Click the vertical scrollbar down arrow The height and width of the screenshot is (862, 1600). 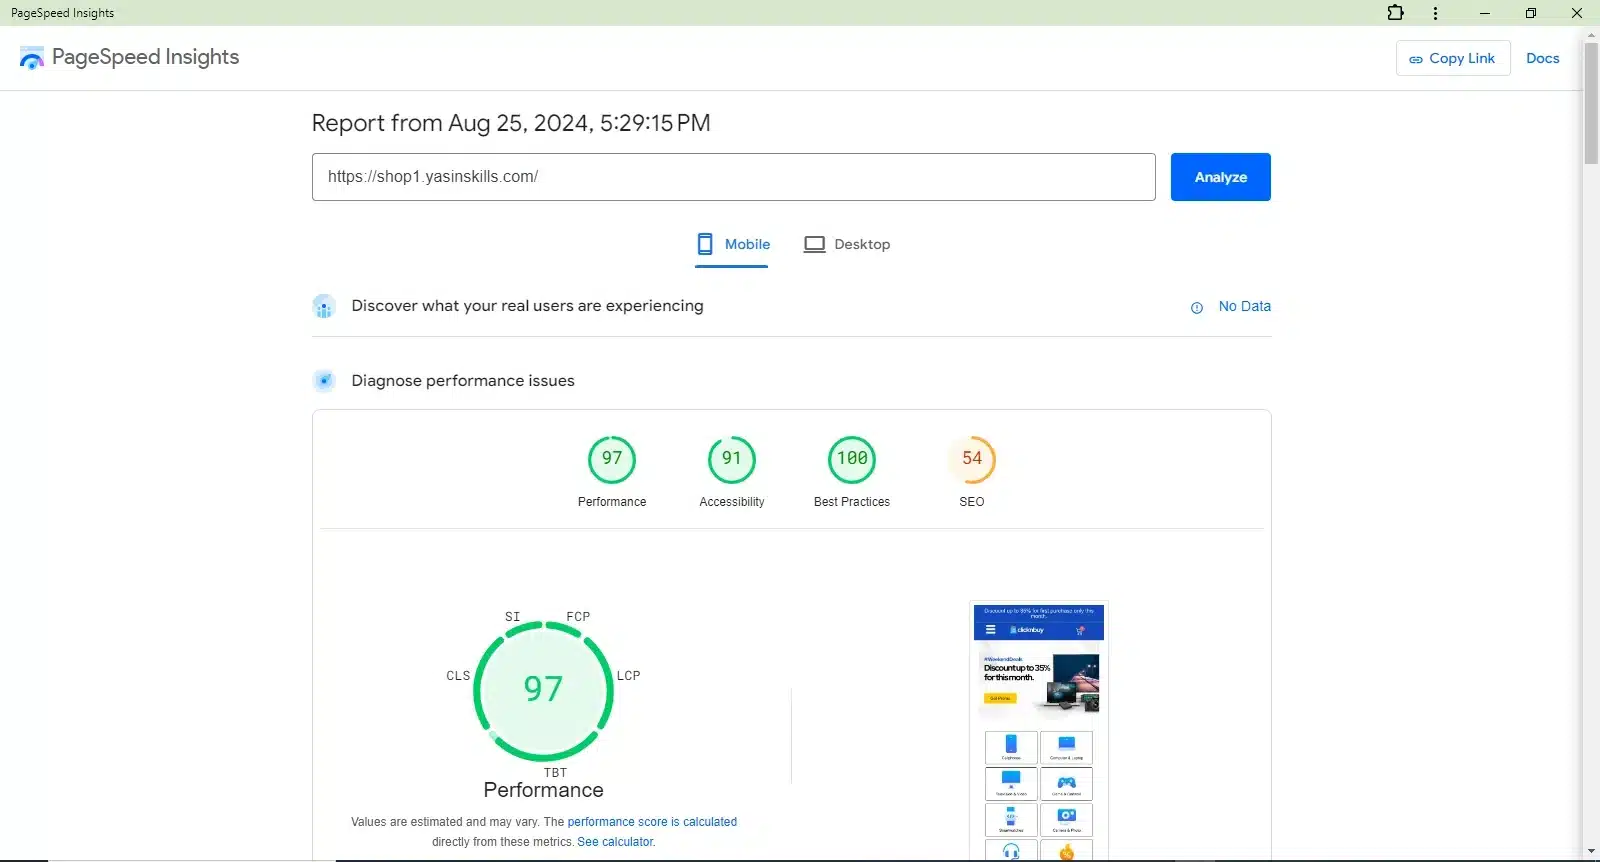(x=1591, y=852)
